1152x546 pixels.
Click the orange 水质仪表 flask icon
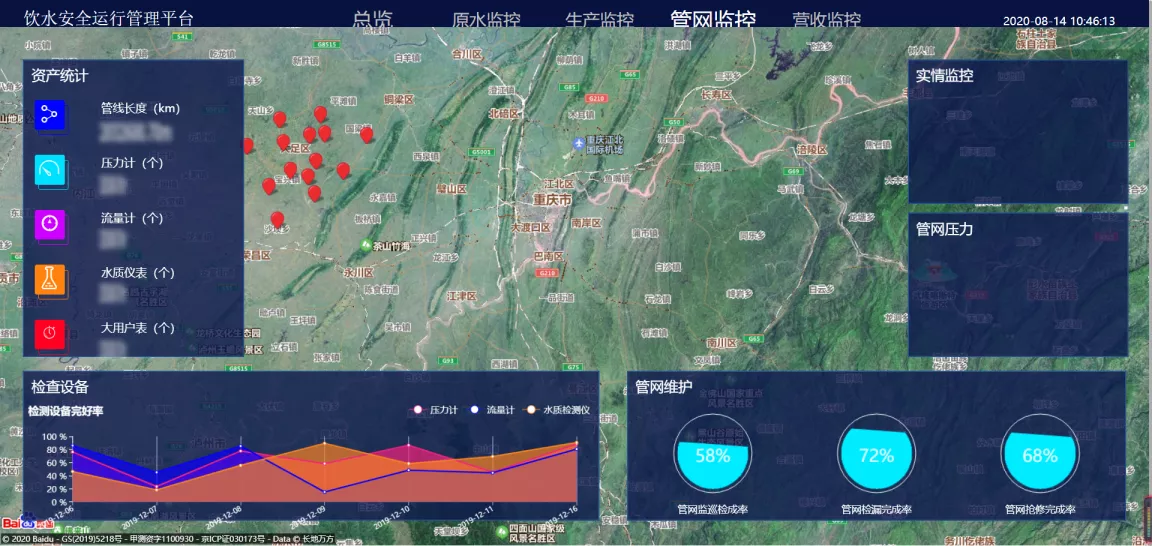coord(50,279)
